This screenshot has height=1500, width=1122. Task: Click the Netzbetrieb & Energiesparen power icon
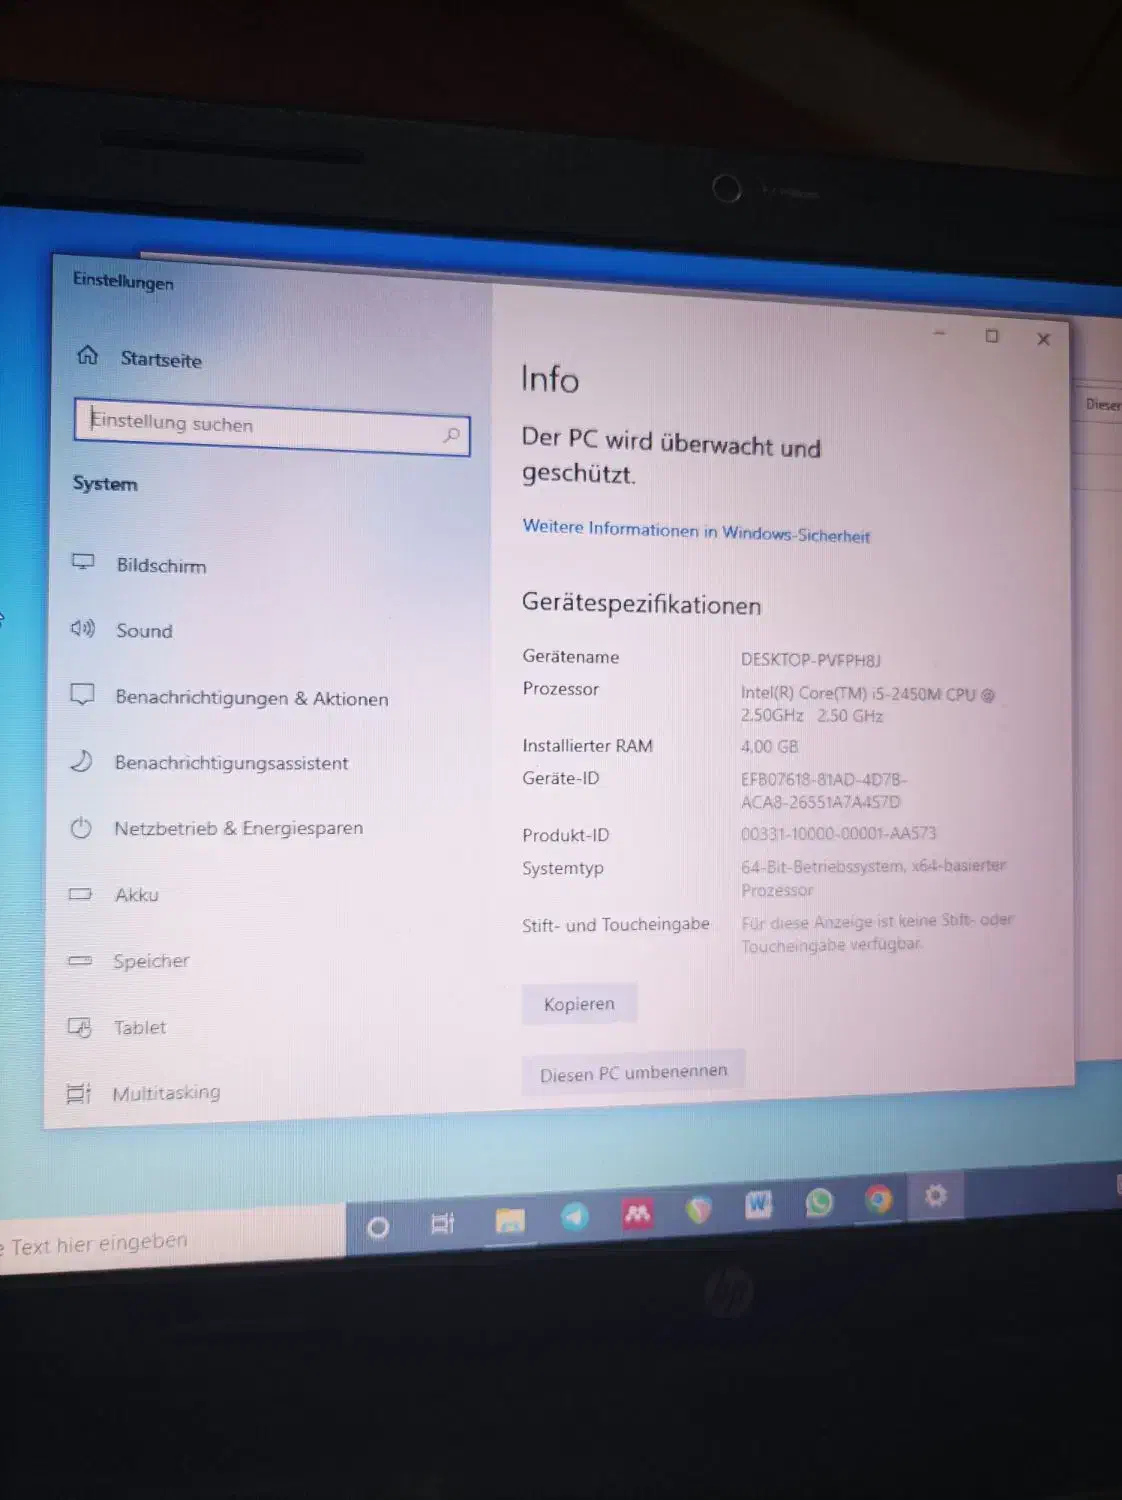81,828
